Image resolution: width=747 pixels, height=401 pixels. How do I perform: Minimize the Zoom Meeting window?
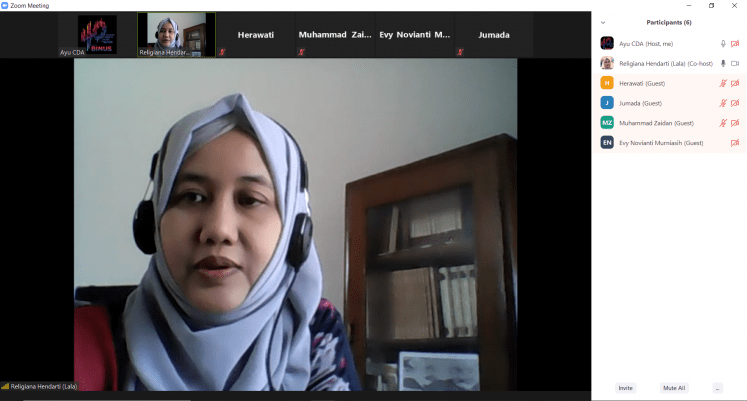[689, 6]
